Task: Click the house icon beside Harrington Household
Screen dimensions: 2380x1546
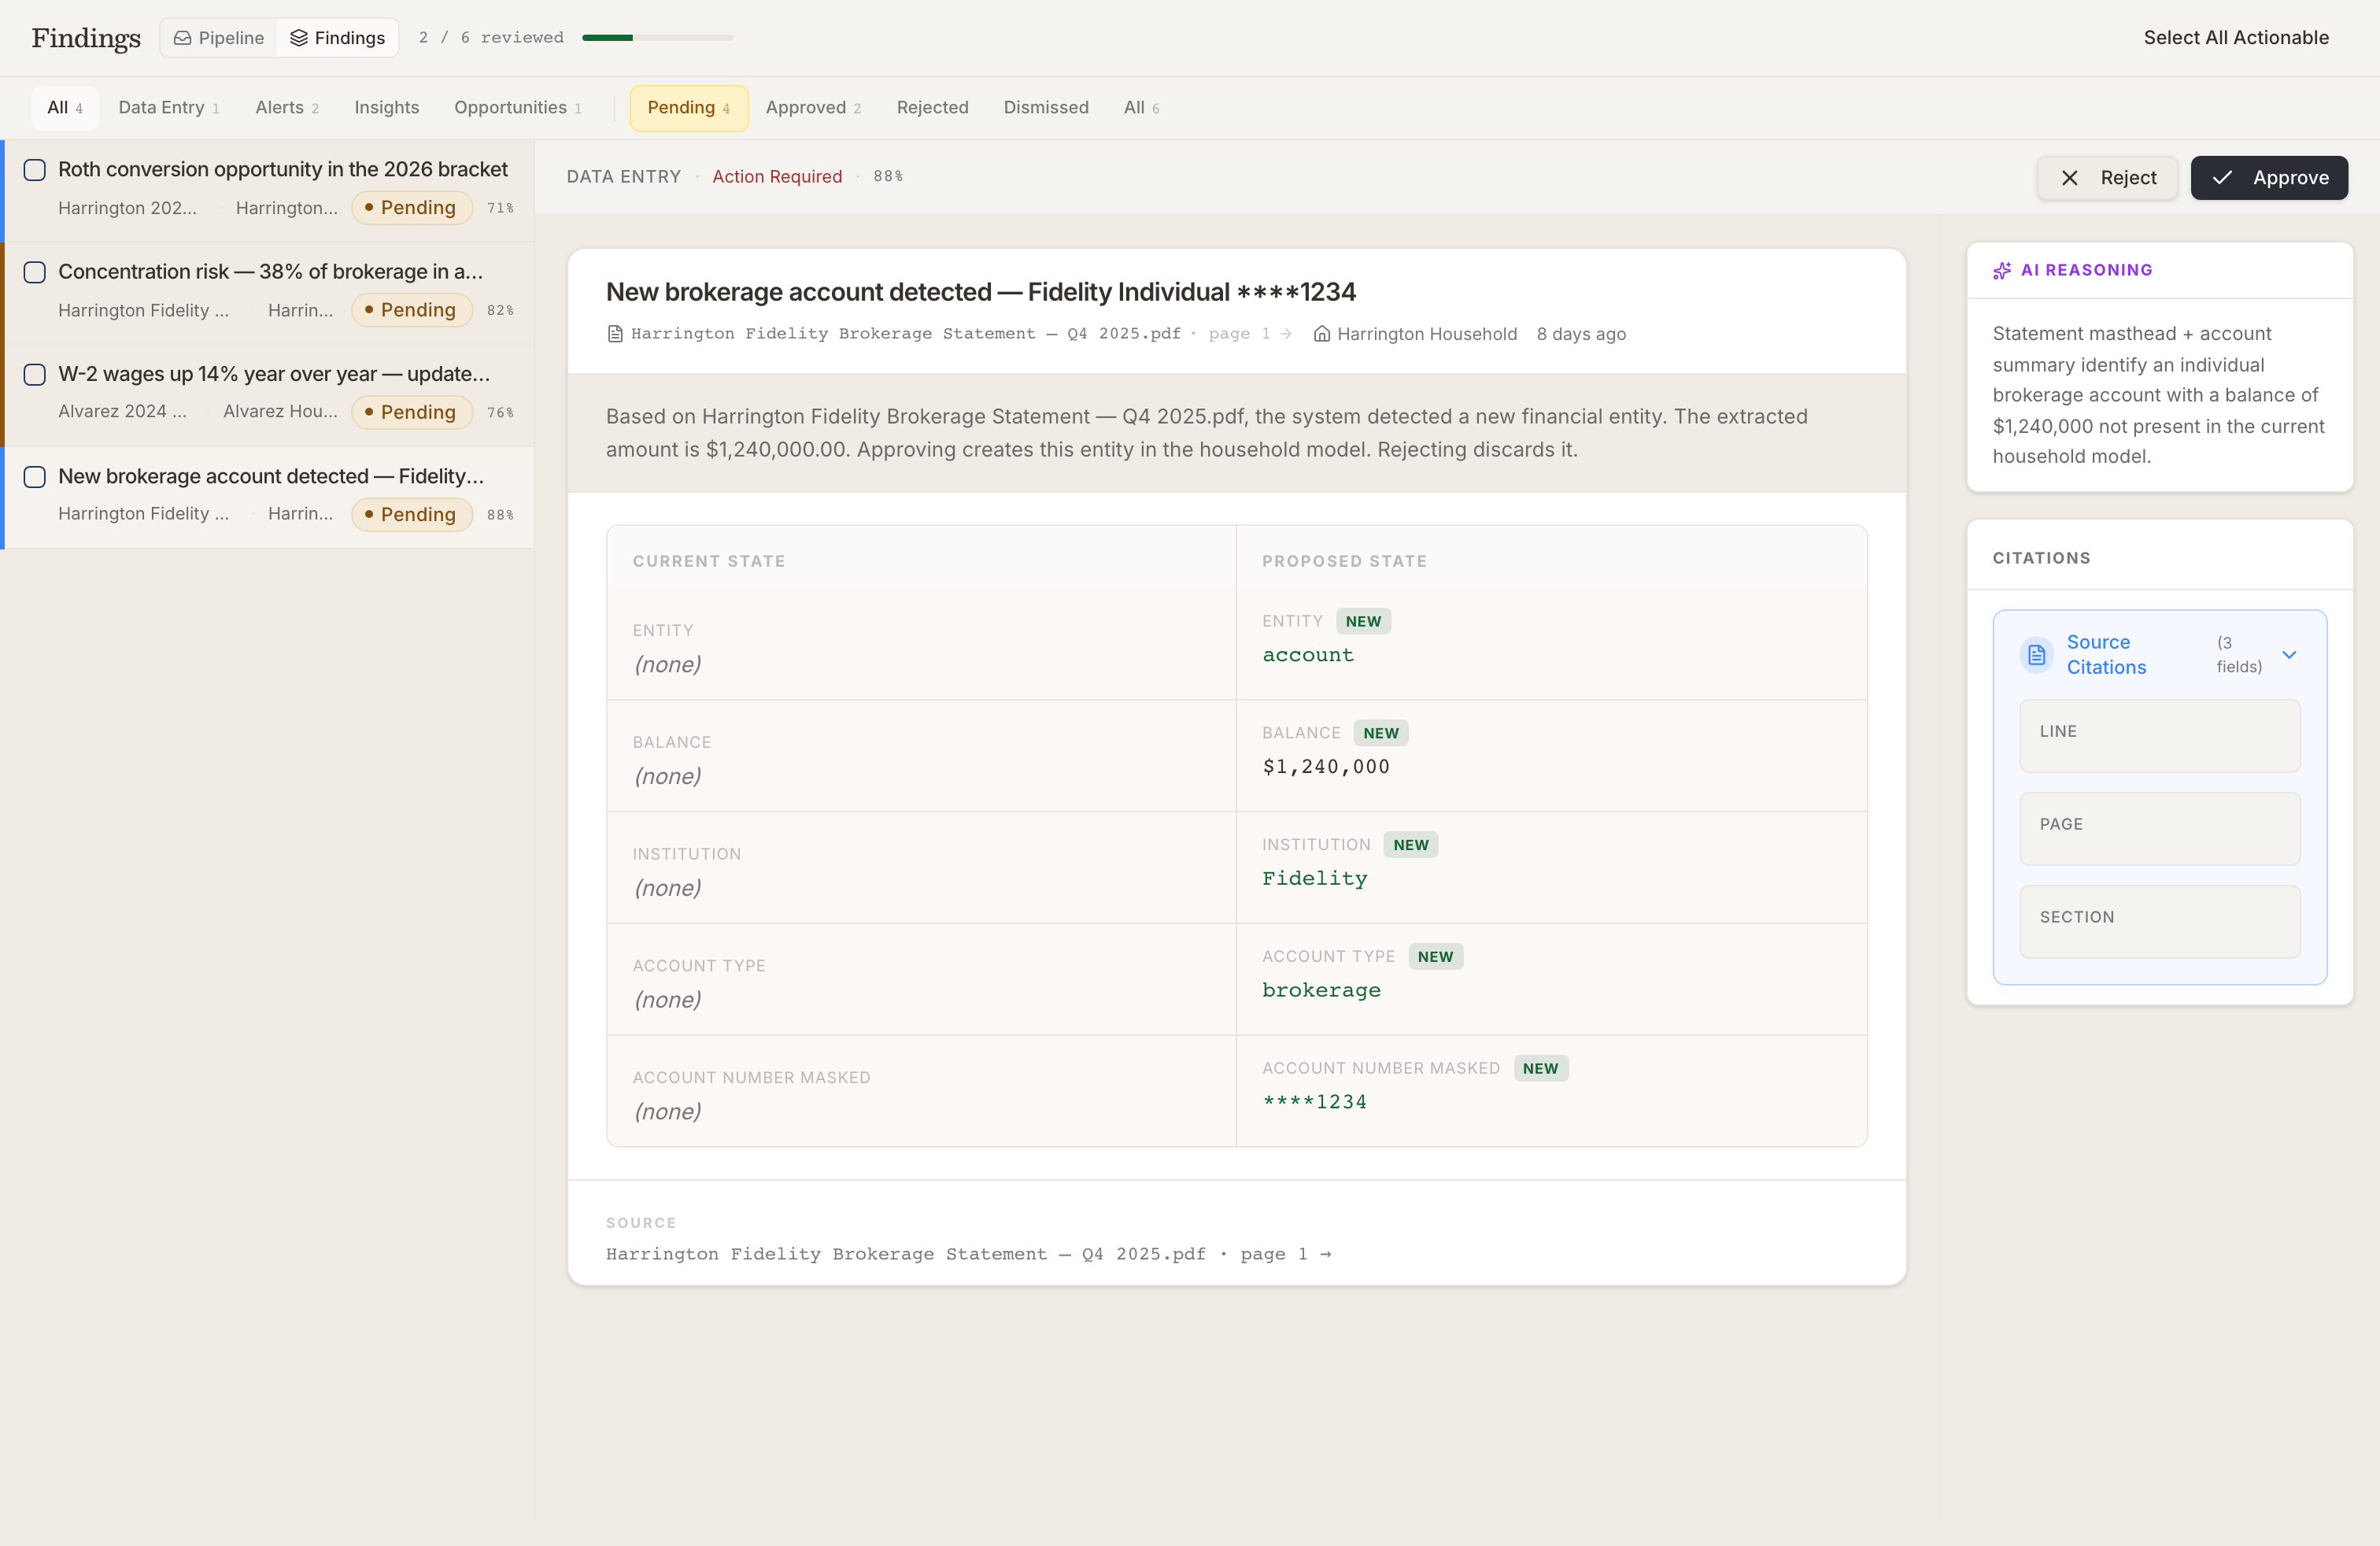Action: click(x=1321, y=334)
